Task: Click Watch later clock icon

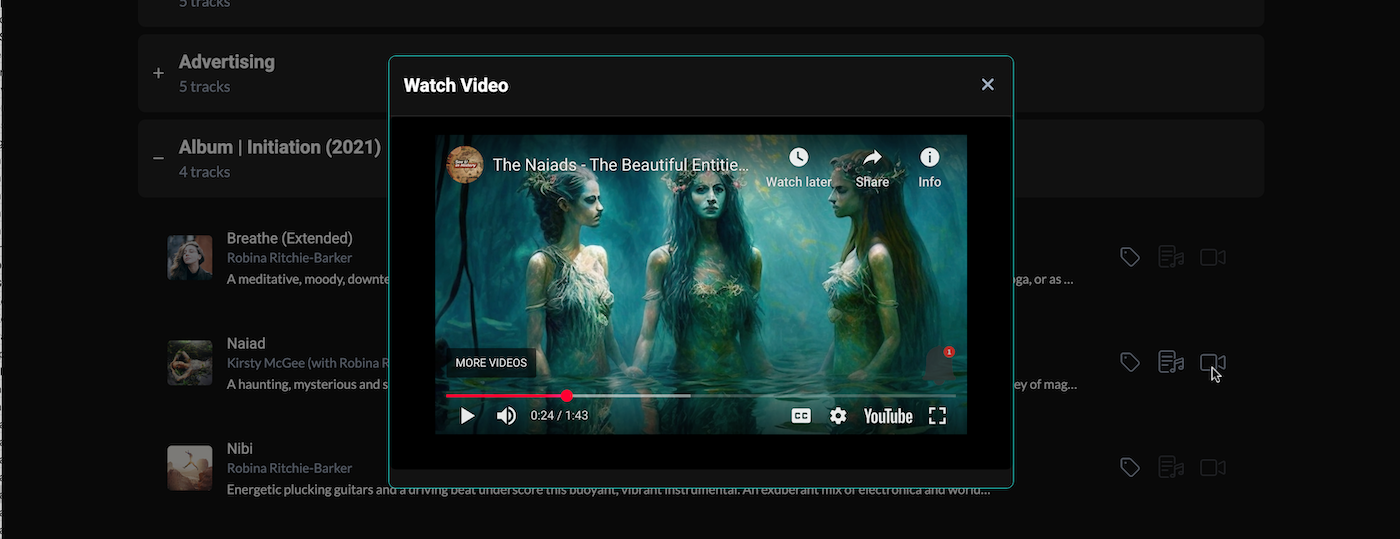Action: click(798, 158)
